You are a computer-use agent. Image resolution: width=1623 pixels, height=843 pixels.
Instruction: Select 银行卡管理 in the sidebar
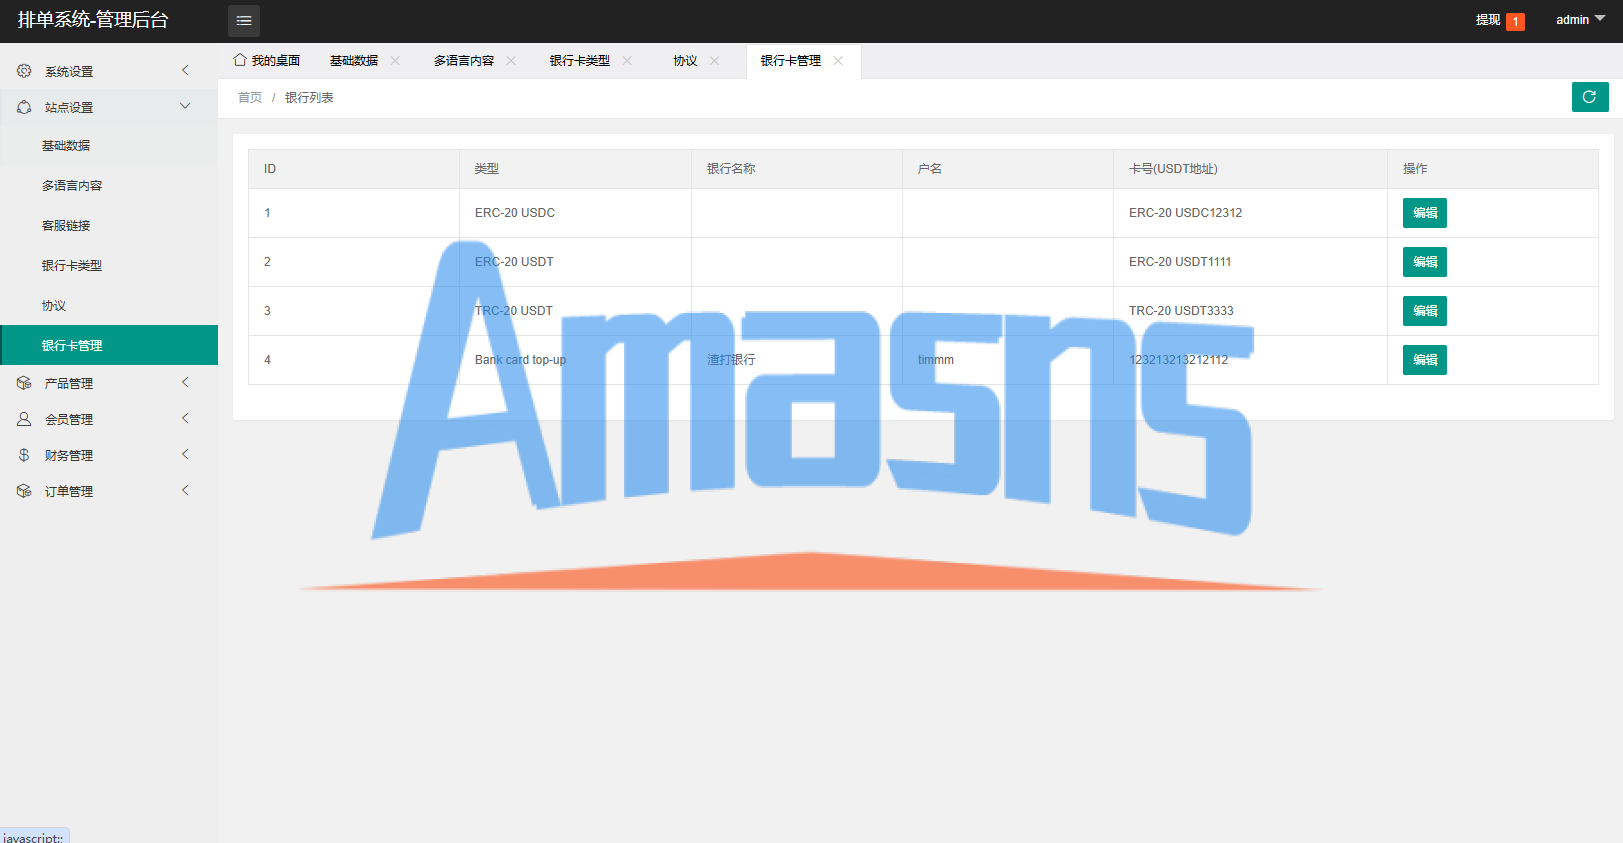click(109, 345)
